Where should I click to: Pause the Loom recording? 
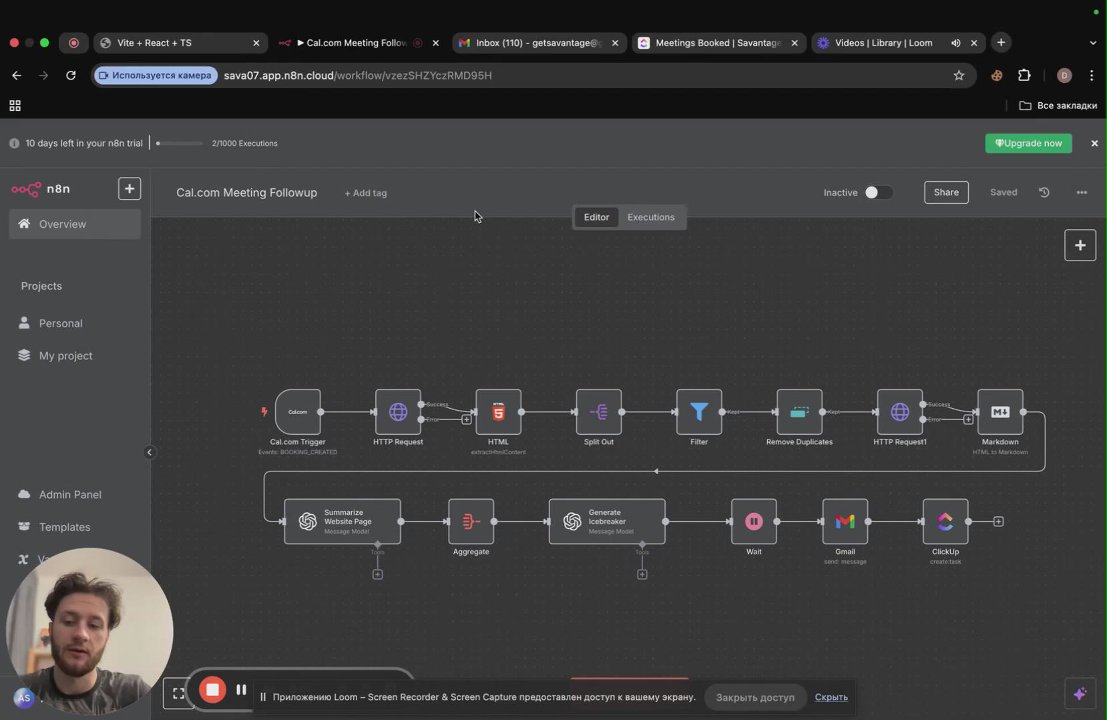click(x=241, y=690)
